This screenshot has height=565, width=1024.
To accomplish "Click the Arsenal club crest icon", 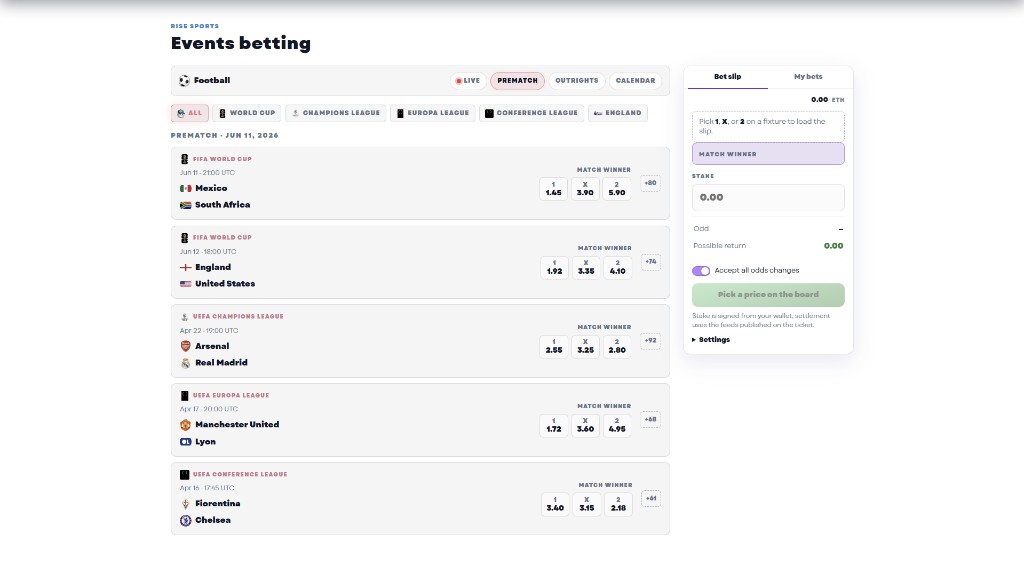I will (185, 346).
